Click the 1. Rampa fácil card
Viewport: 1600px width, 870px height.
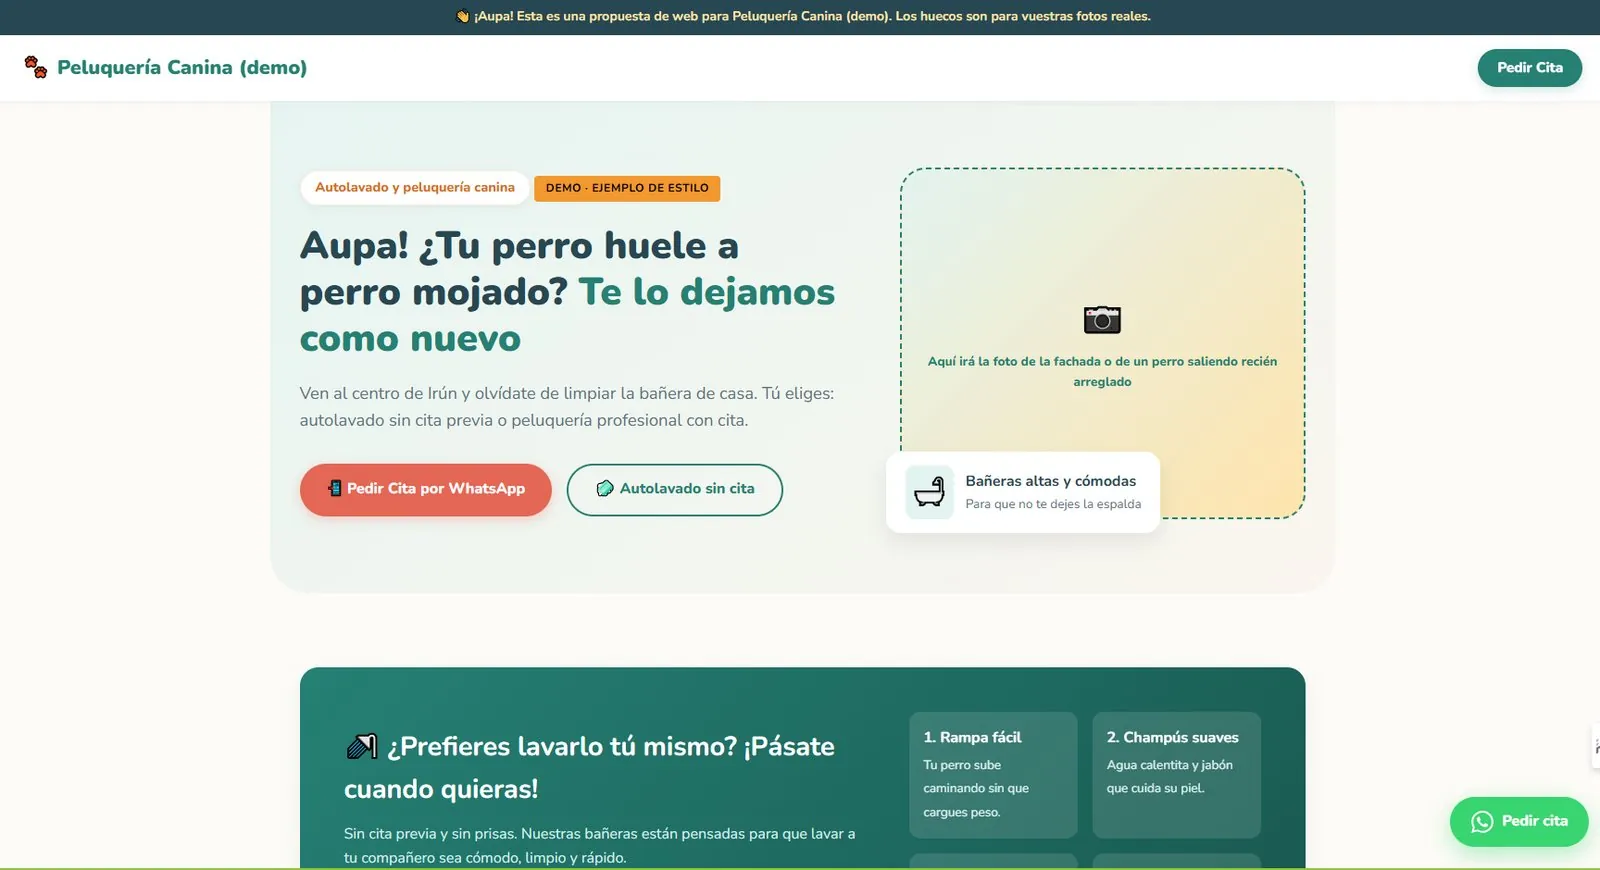(993, 775)
